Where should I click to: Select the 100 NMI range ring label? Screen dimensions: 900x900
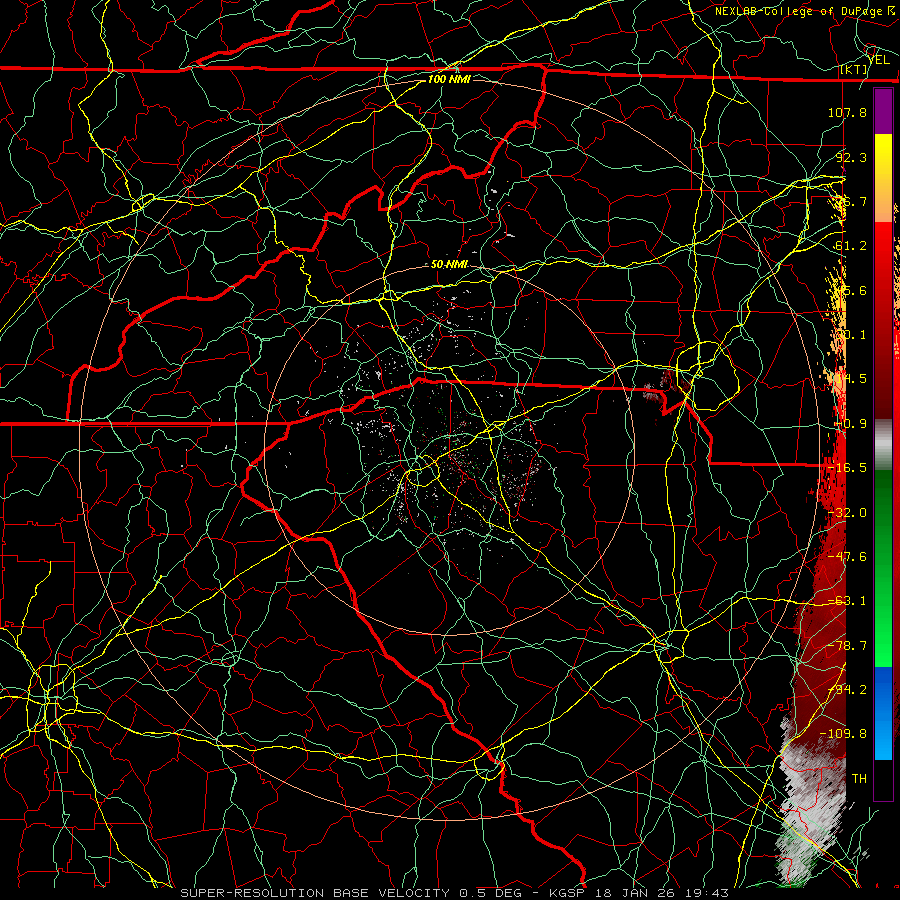tap(449, 79)
